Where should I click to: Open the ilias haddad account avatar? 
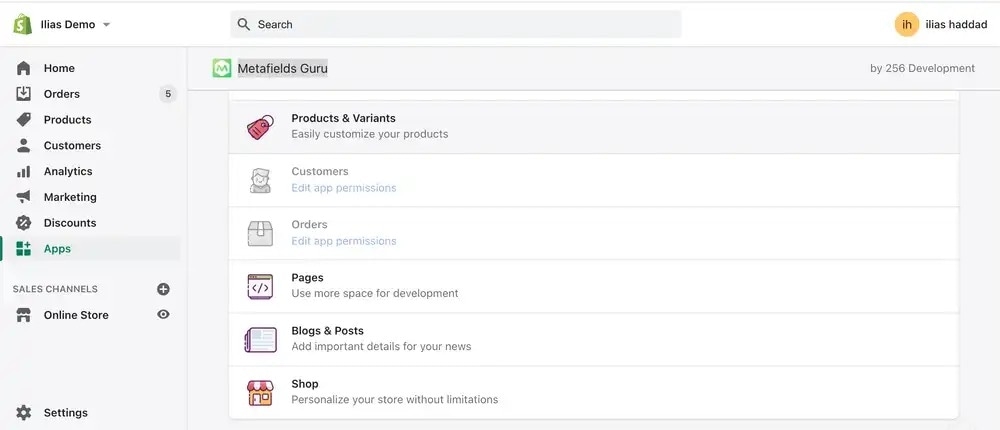pos(906,24)
